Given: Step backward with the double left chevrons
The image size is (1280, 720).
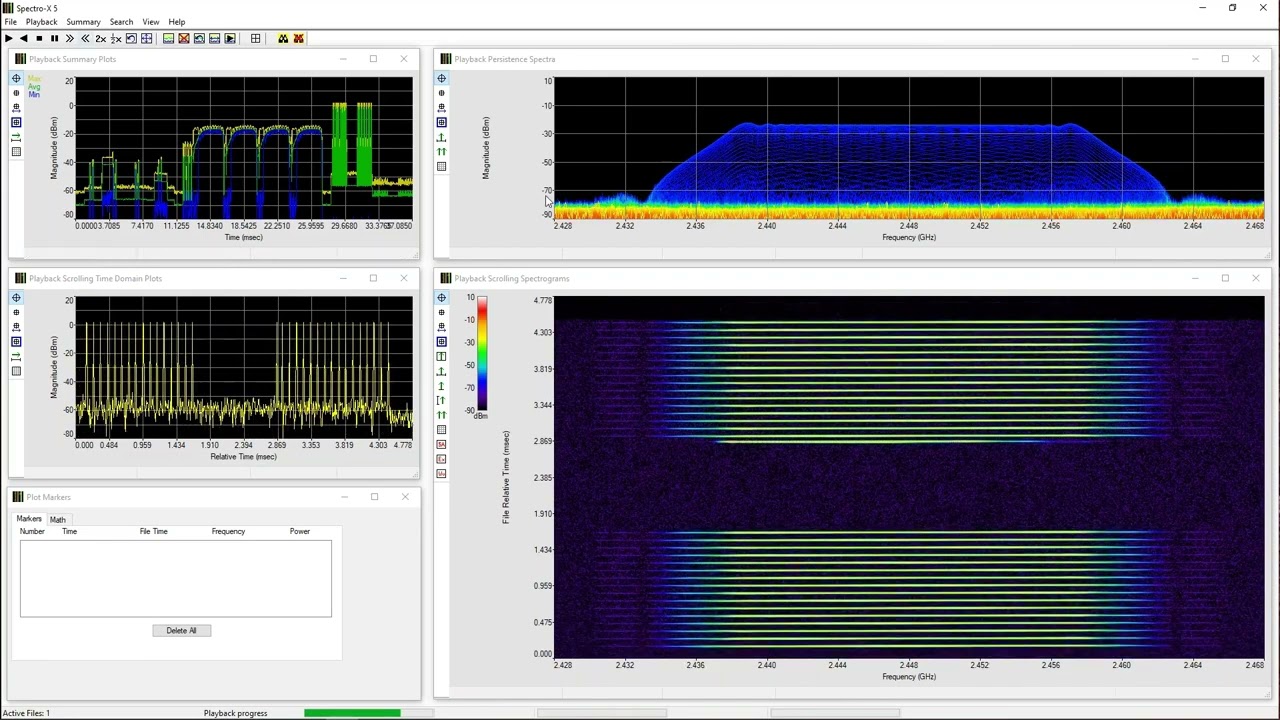Looking at the screenshot, I should [85, 38].
